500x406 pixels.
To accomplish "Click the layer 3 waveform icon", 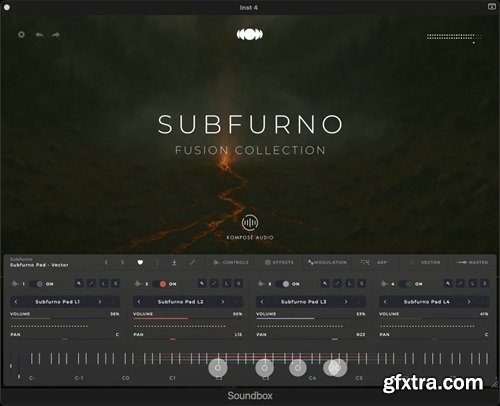I will click(x=261, y=284).
